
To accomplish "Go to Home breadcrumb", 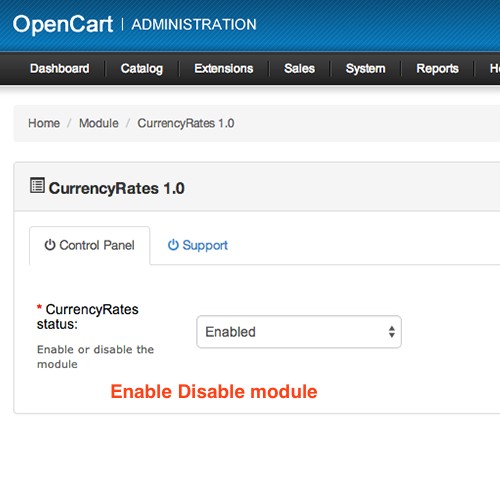I will coord(44,123).
